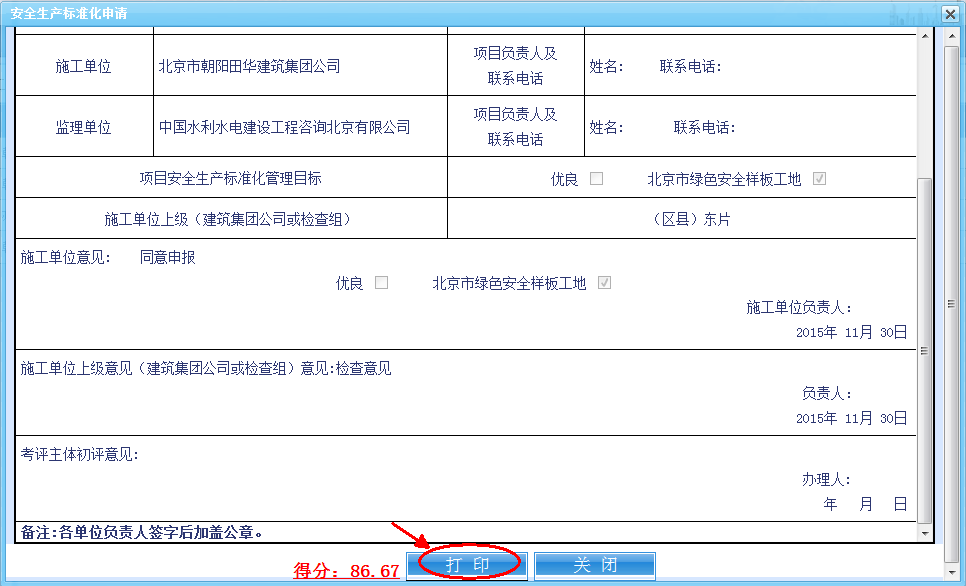Click the (区县) 东片 cell
The width and height of the screenshot is (966, 586).
click(690, 220)
